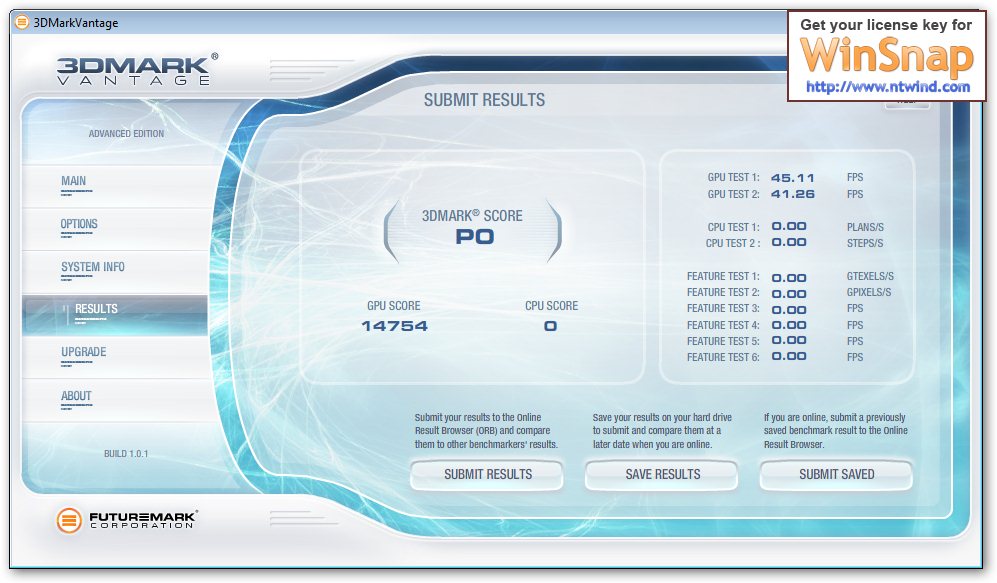Click the SUBMIT RESULTS page heading

click(x=485, y=100)
